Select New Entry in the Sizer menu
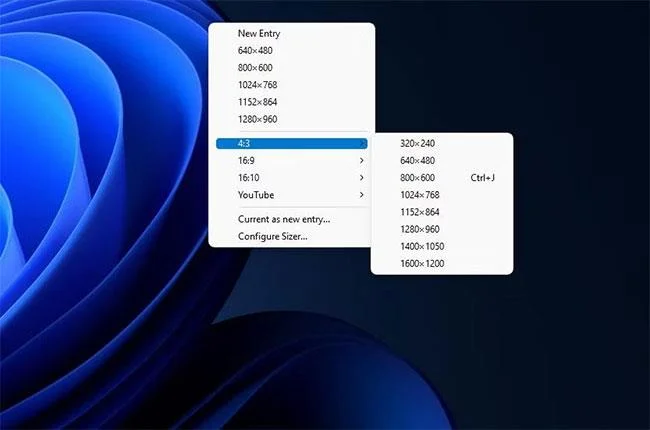This screenshot has height=430, width=650. pyautogui.click(x=291, y=33)
